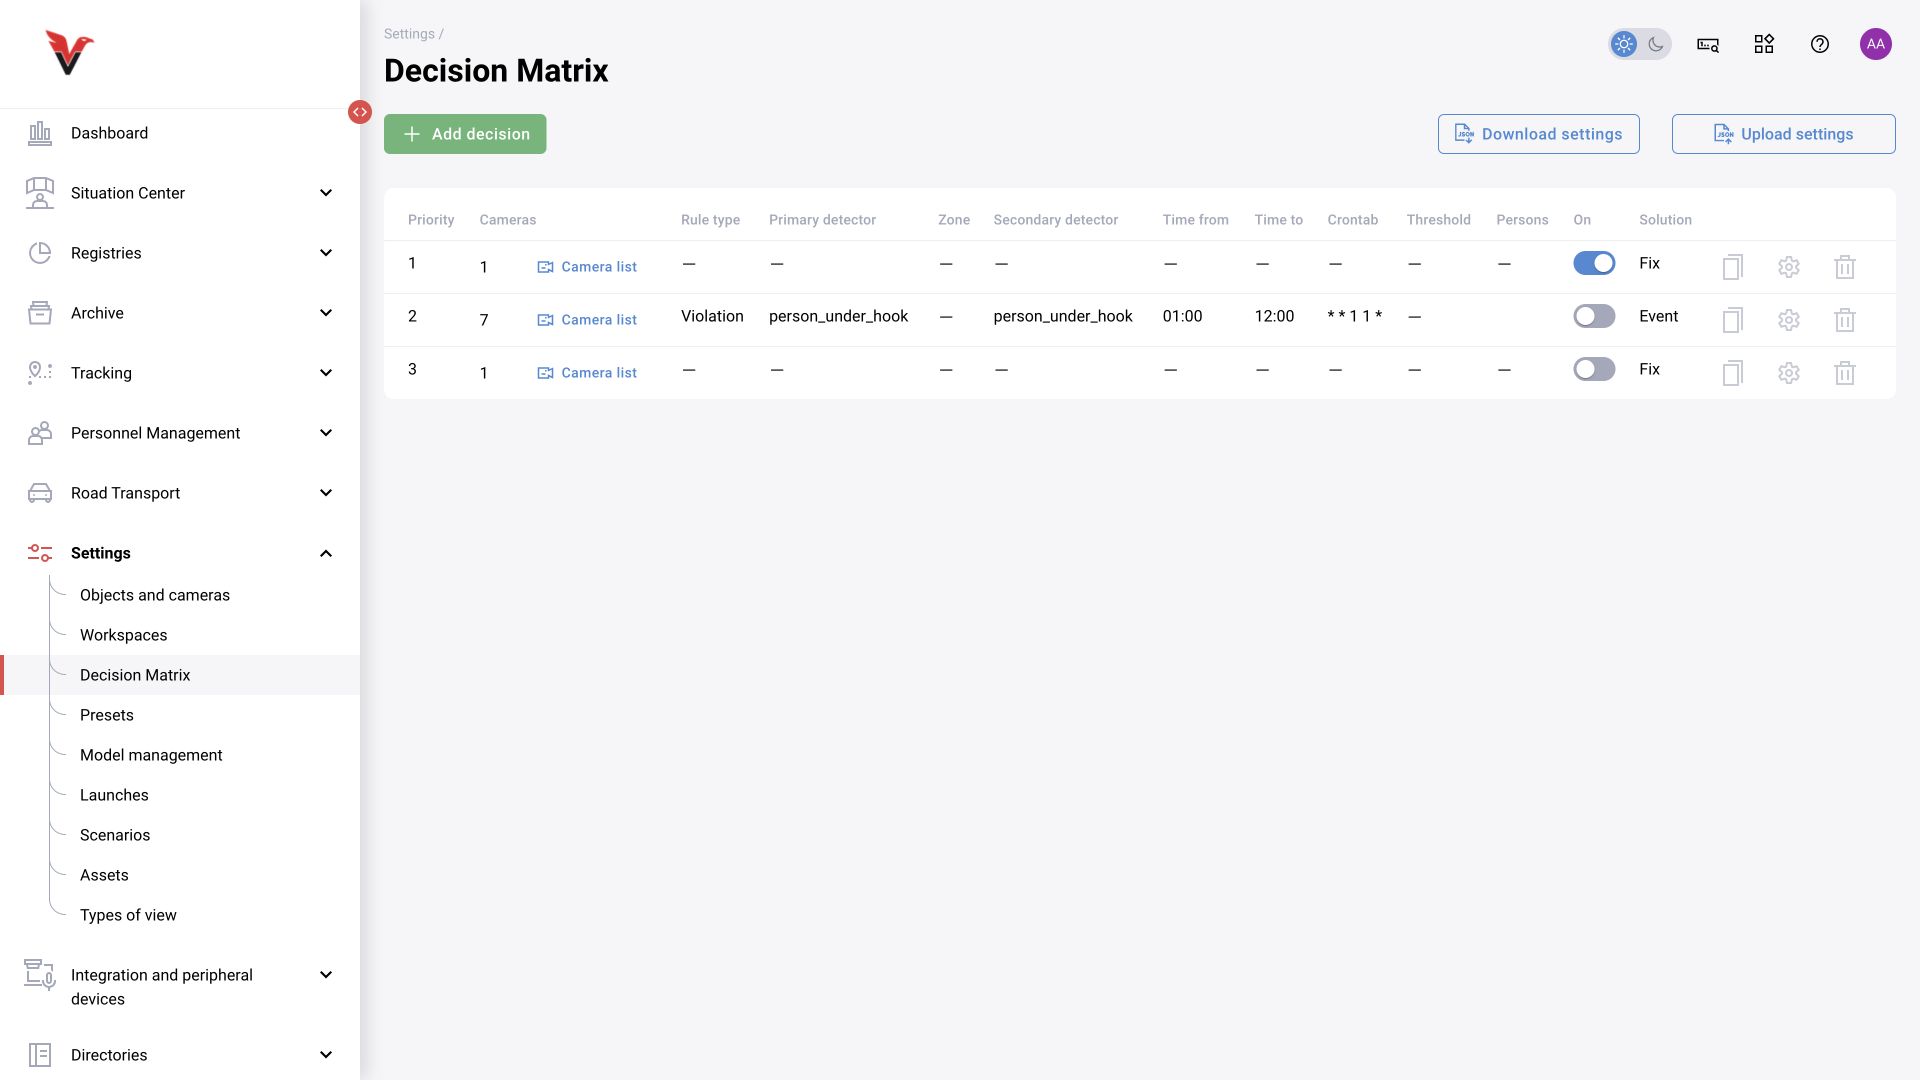The width and height of the screenshot is (1920, 1080).
Task: Expand Tracking menu chevron
Action: [x=326, y=373]
